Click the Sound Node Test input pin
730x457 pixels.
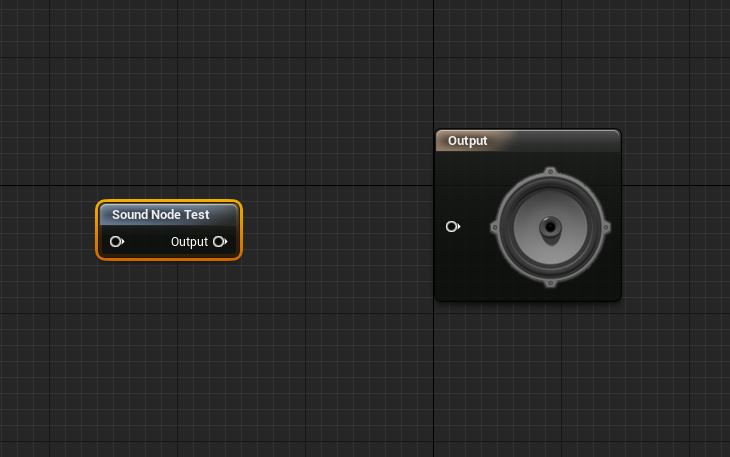(116, 242)
